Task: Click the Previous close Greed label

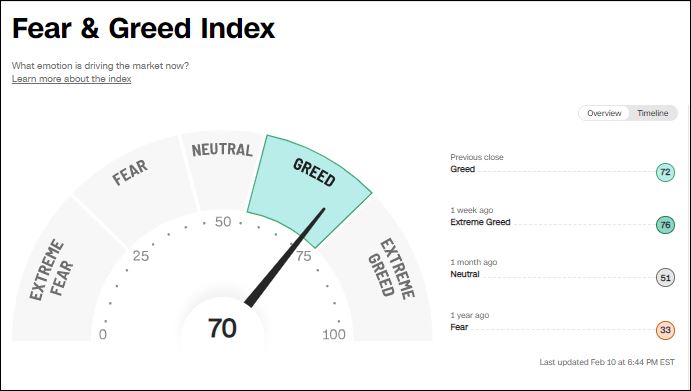Action: (x=463, y=169)
